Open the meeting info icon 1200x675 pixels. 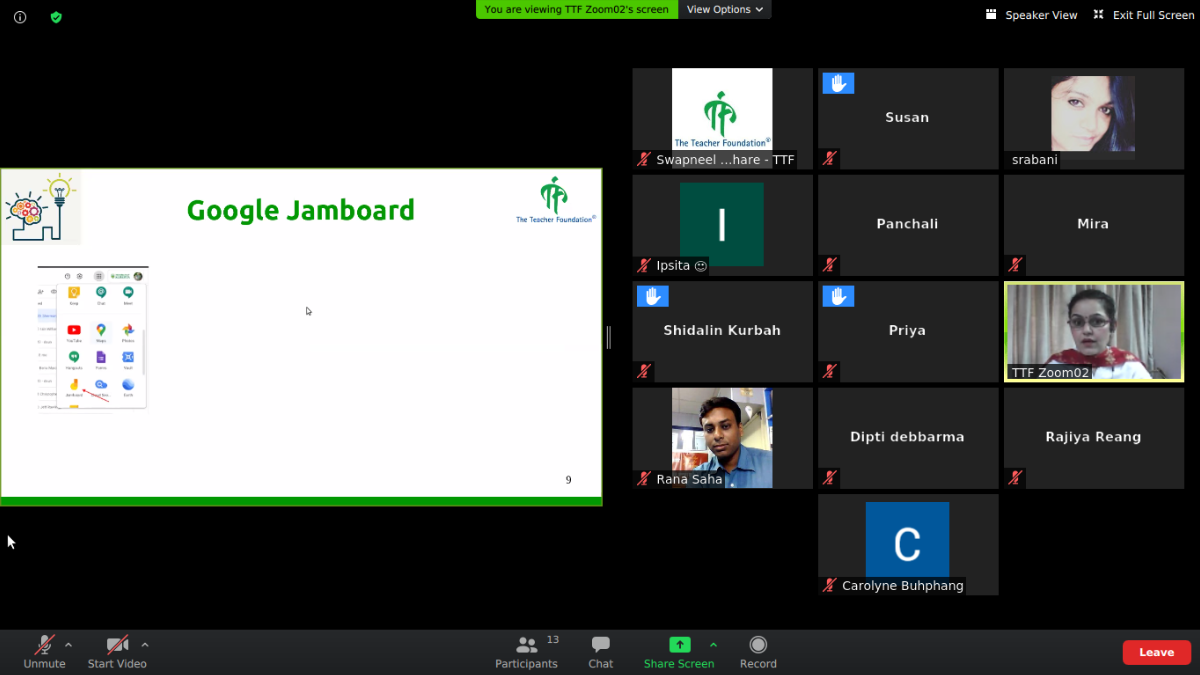pyautogui.click(x=20, y=17)
